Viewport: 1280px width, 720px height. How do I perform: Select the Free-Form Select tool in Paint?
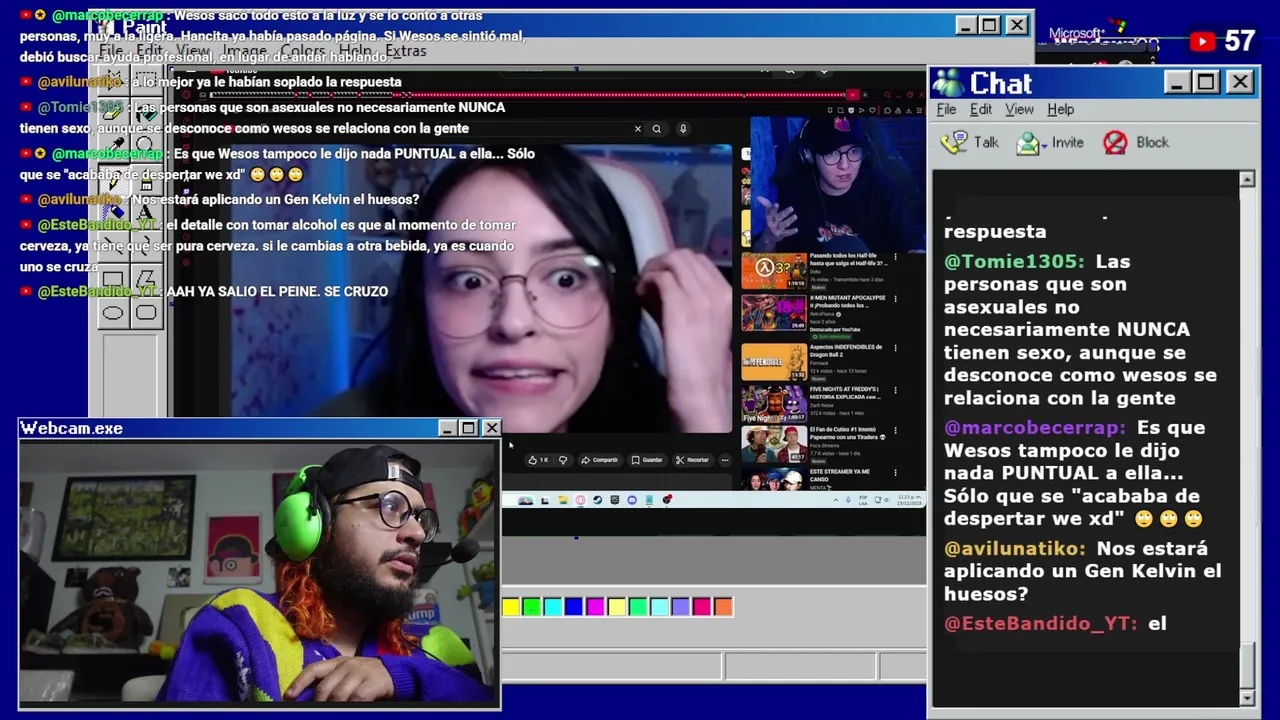point(113,79)
